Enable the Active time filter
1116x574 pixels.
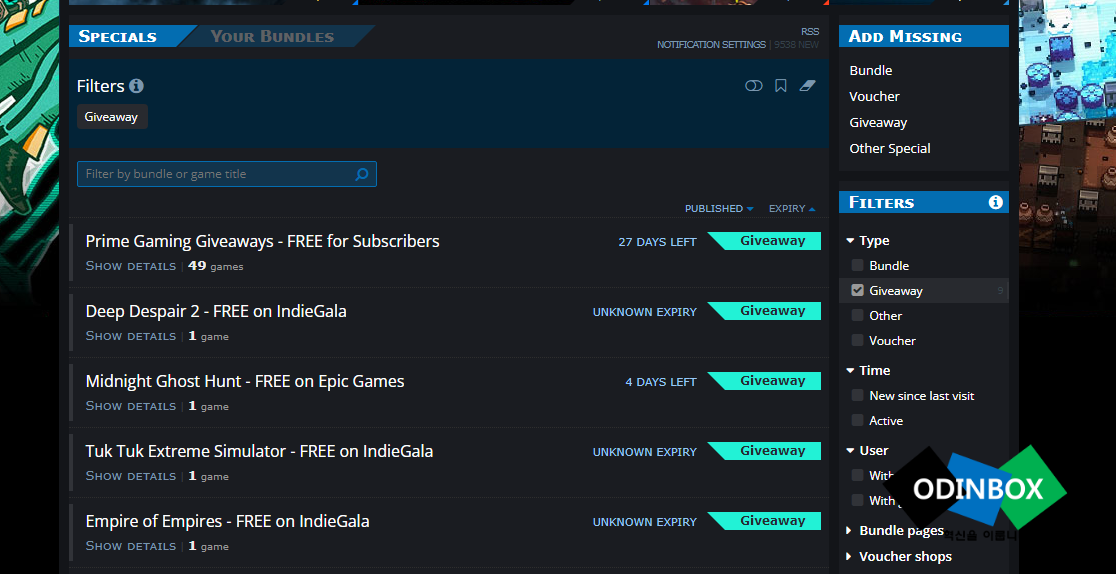click(857, 421)
